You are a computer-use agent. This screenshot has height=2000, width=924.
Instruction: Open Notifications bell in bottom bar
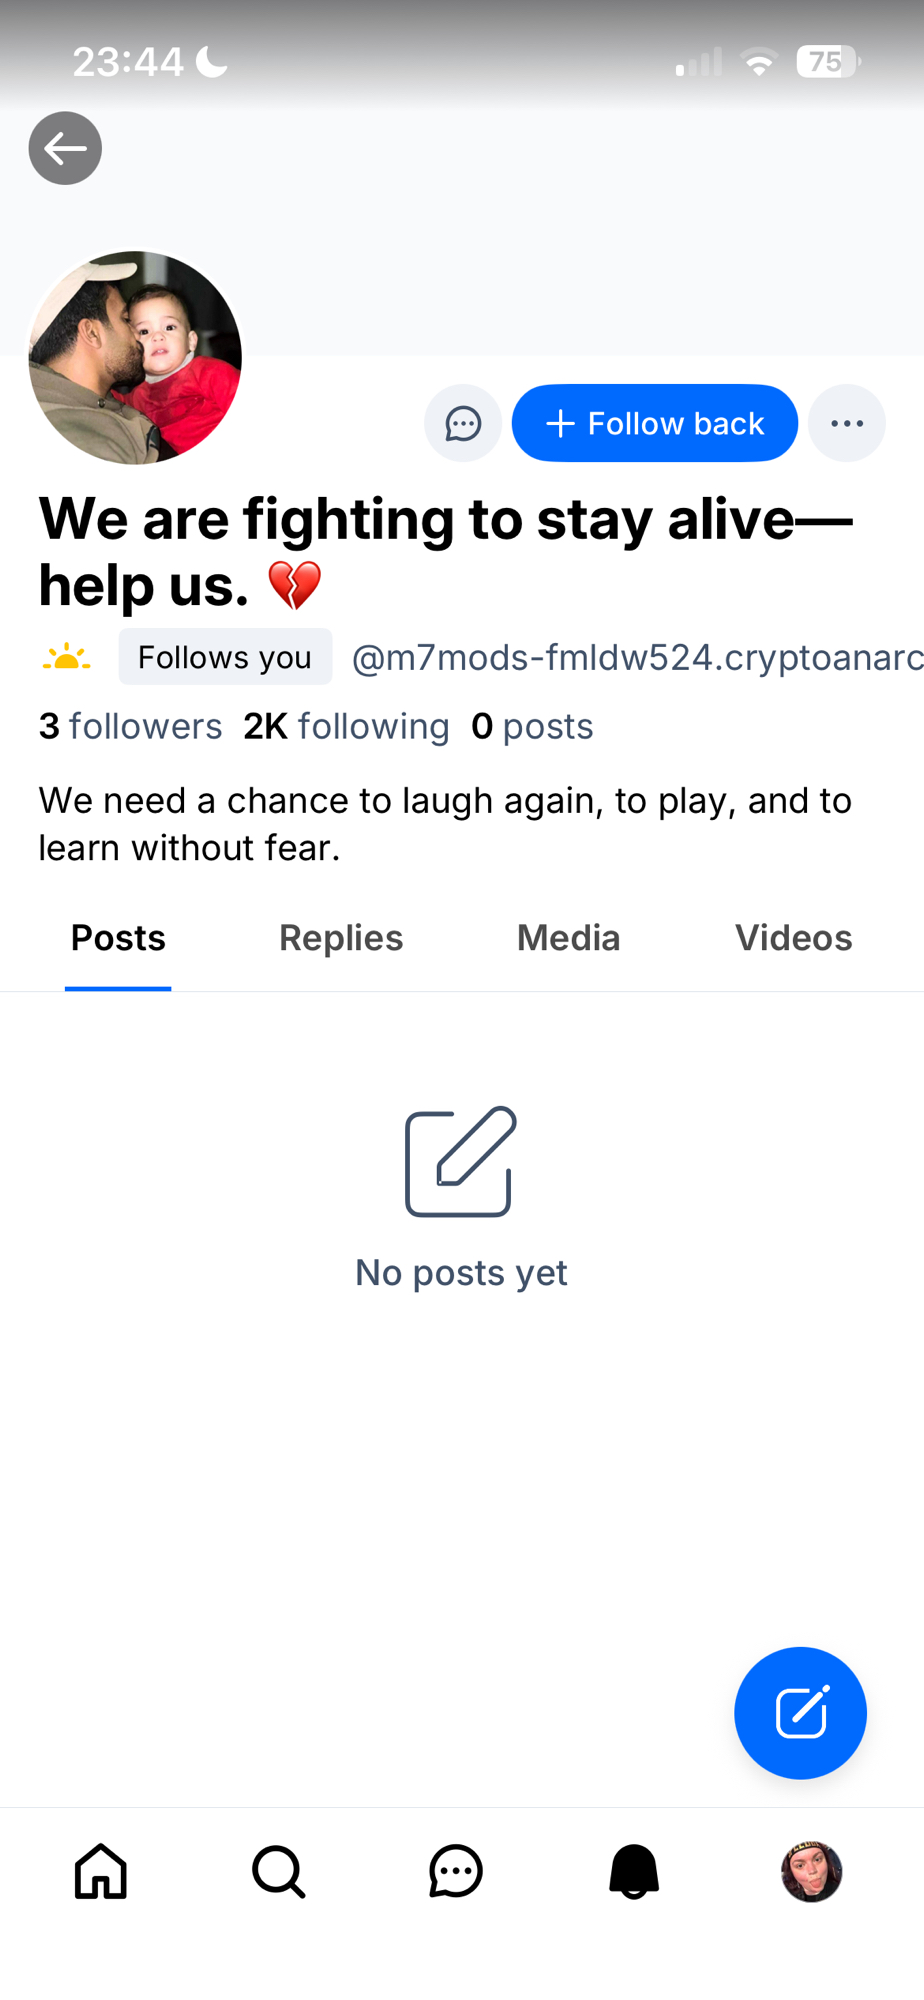634,1871
